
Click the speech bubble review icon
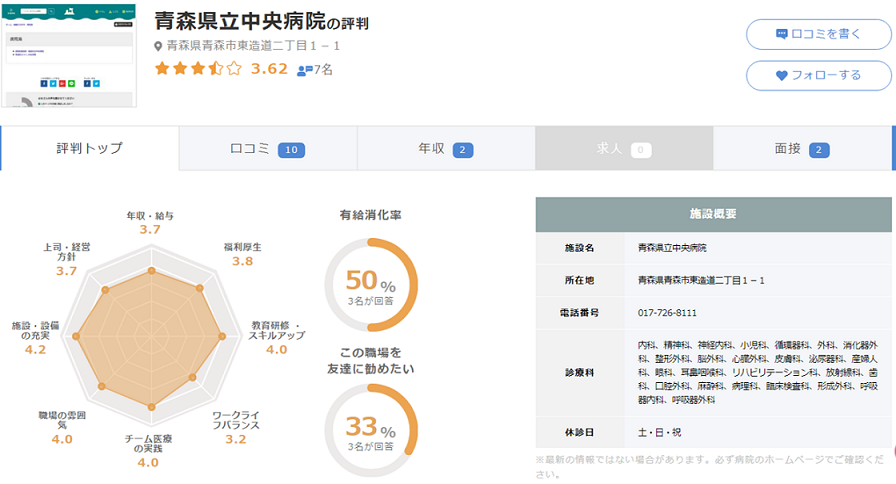[782, 34]
